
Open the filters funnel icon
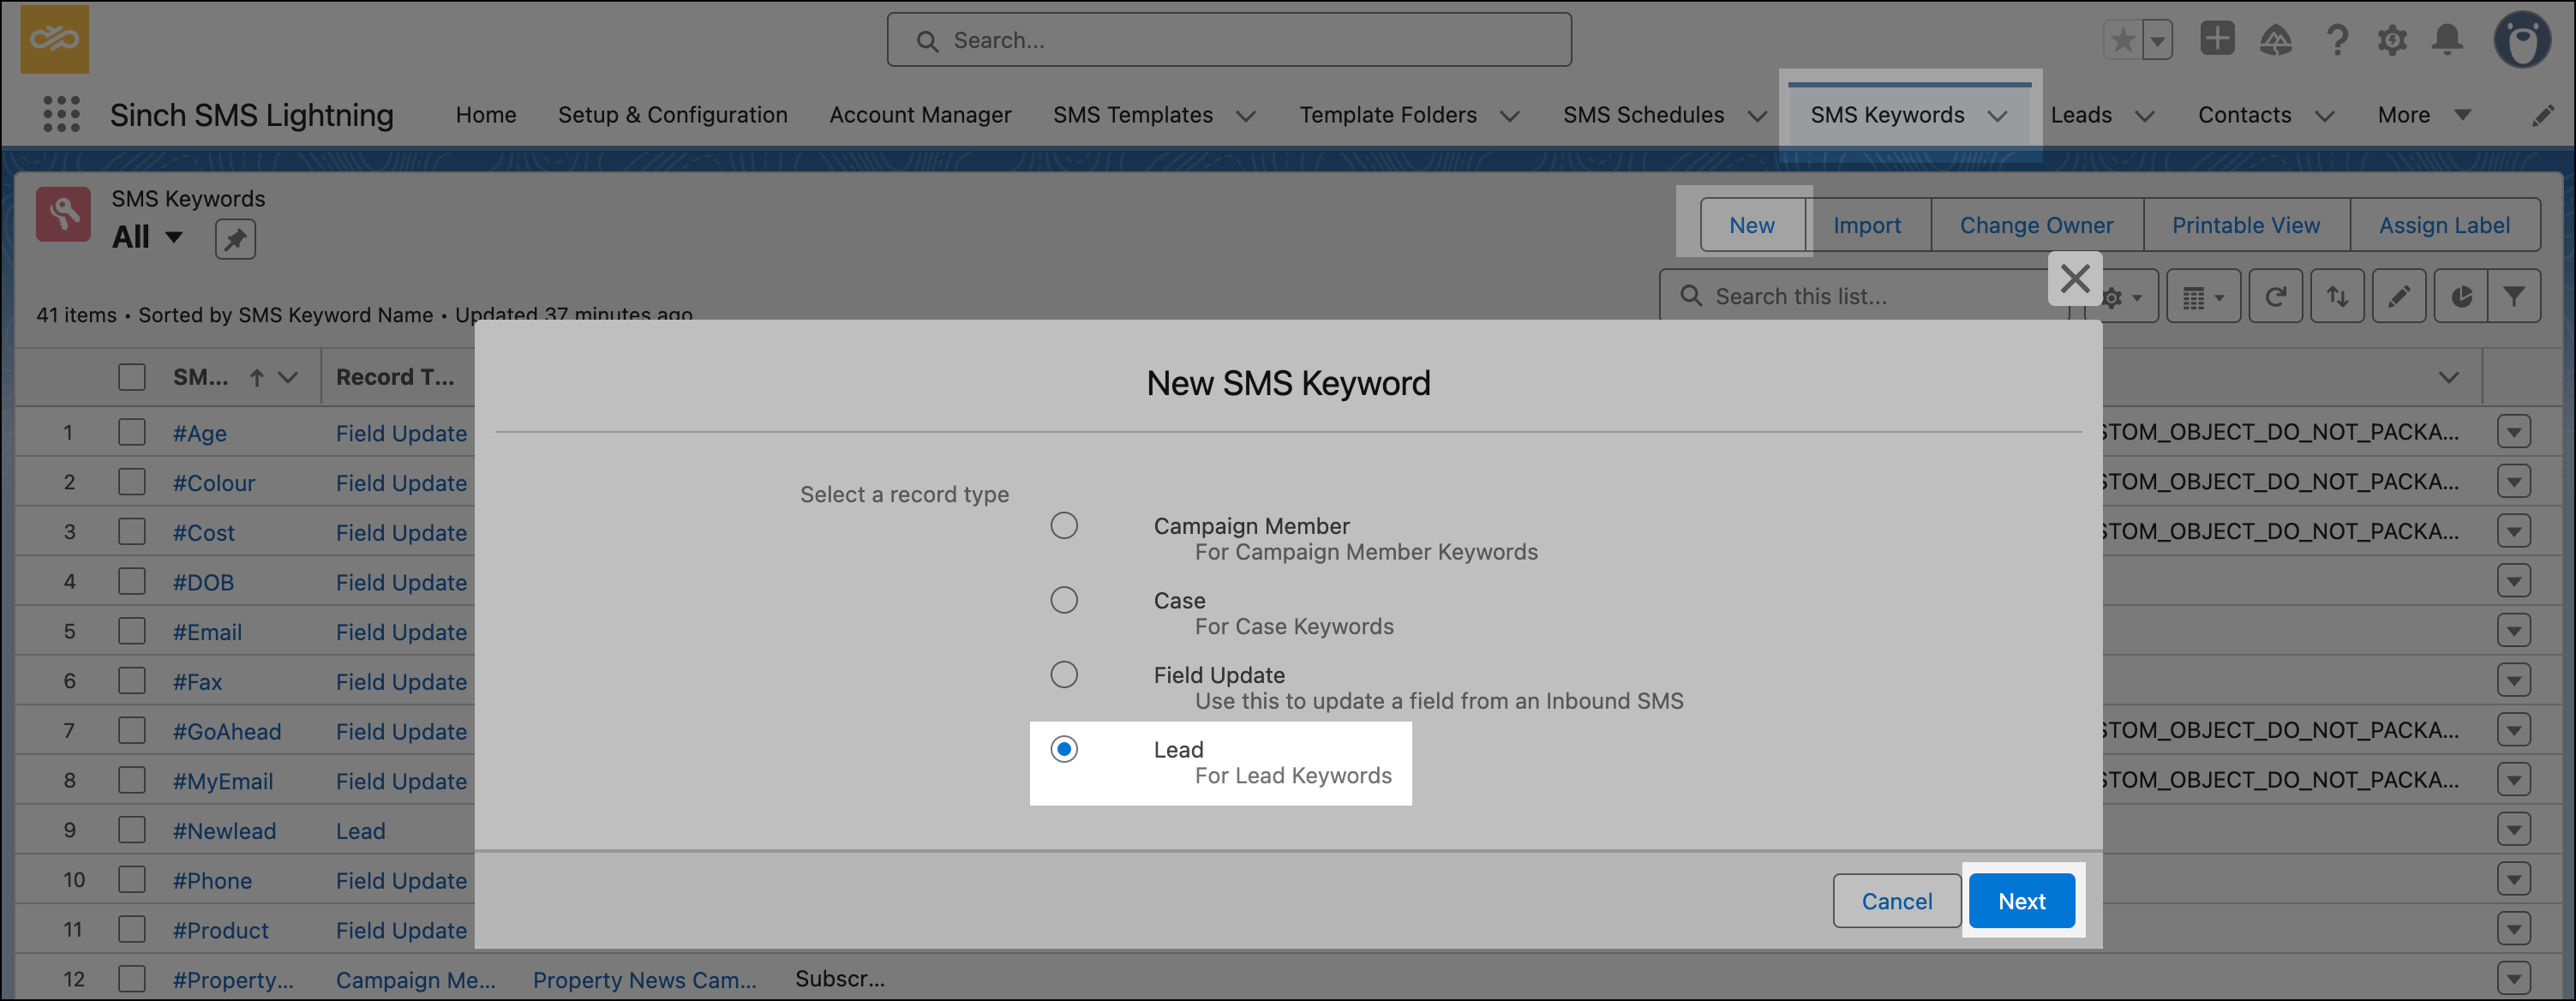click(x=2513, y=297)
